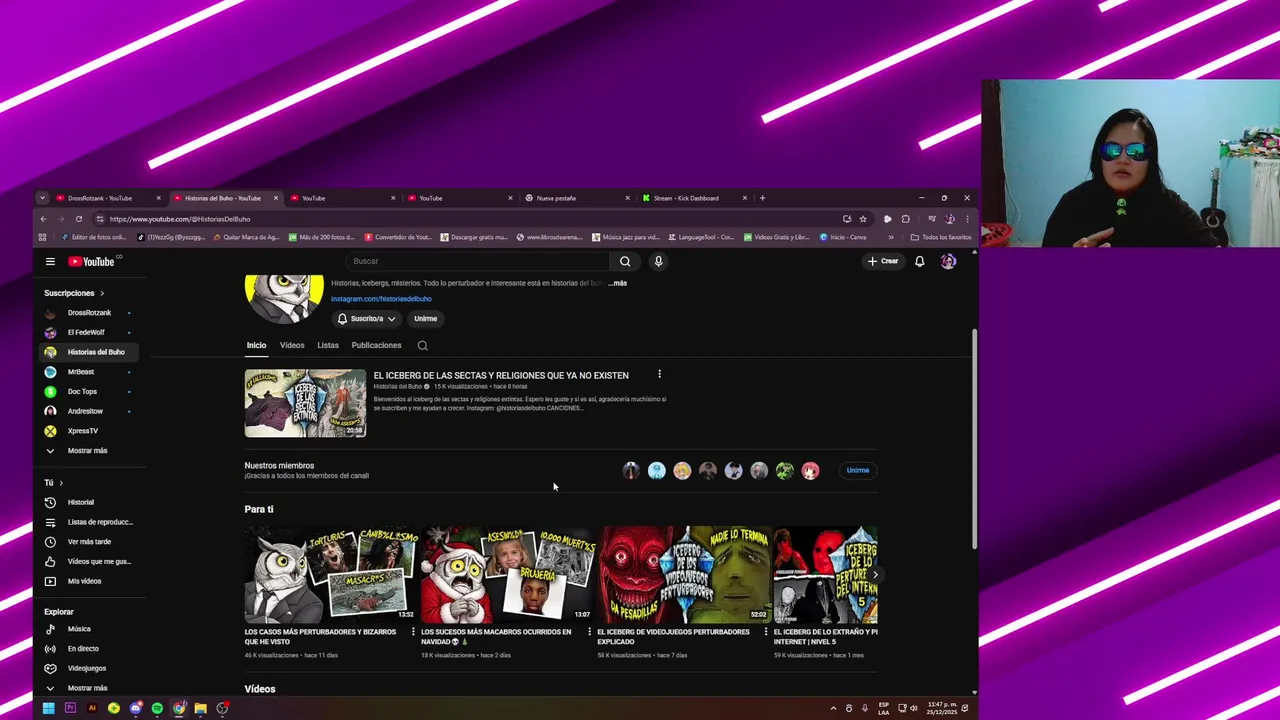
Task: Open Ver más tarde in sidebar
Action: [91, 541]
